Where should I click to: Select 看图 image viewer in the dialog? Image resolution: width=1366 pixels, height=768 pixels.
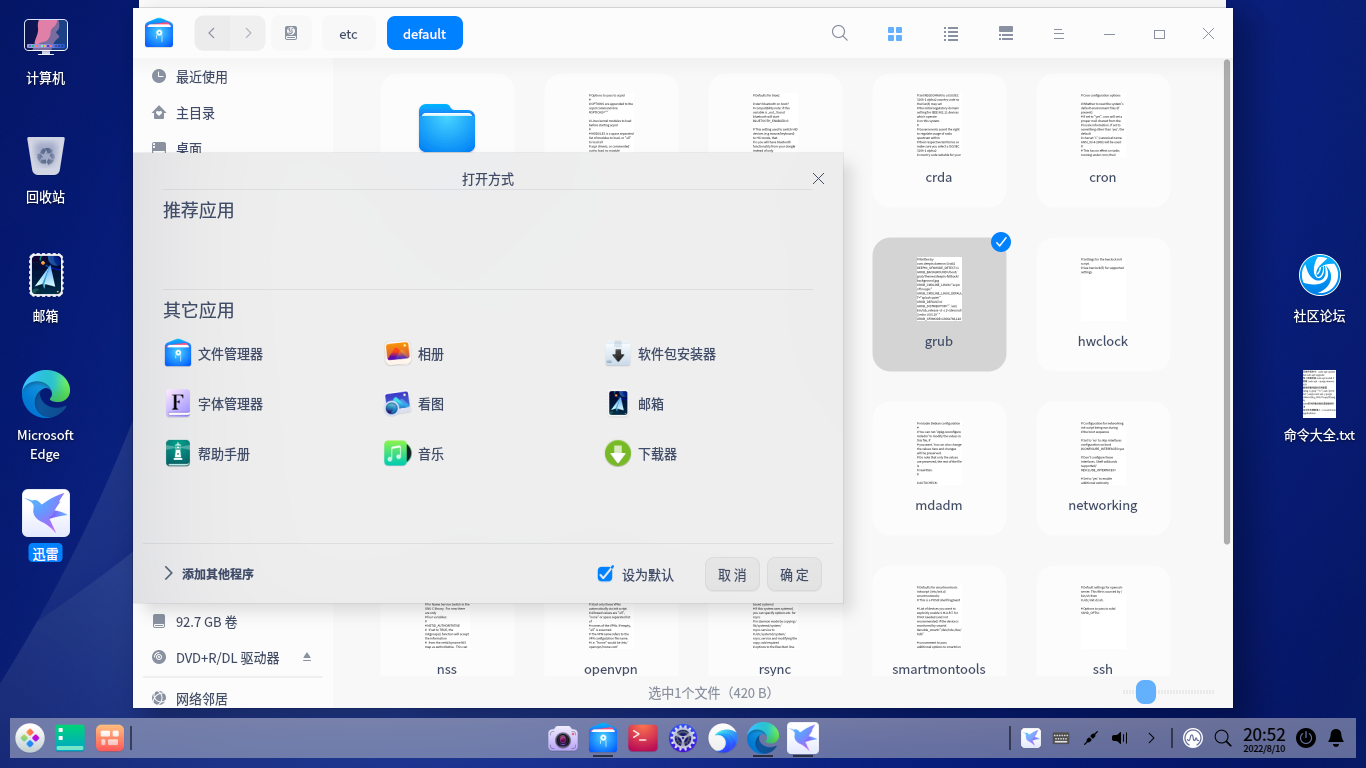[430, 403]
